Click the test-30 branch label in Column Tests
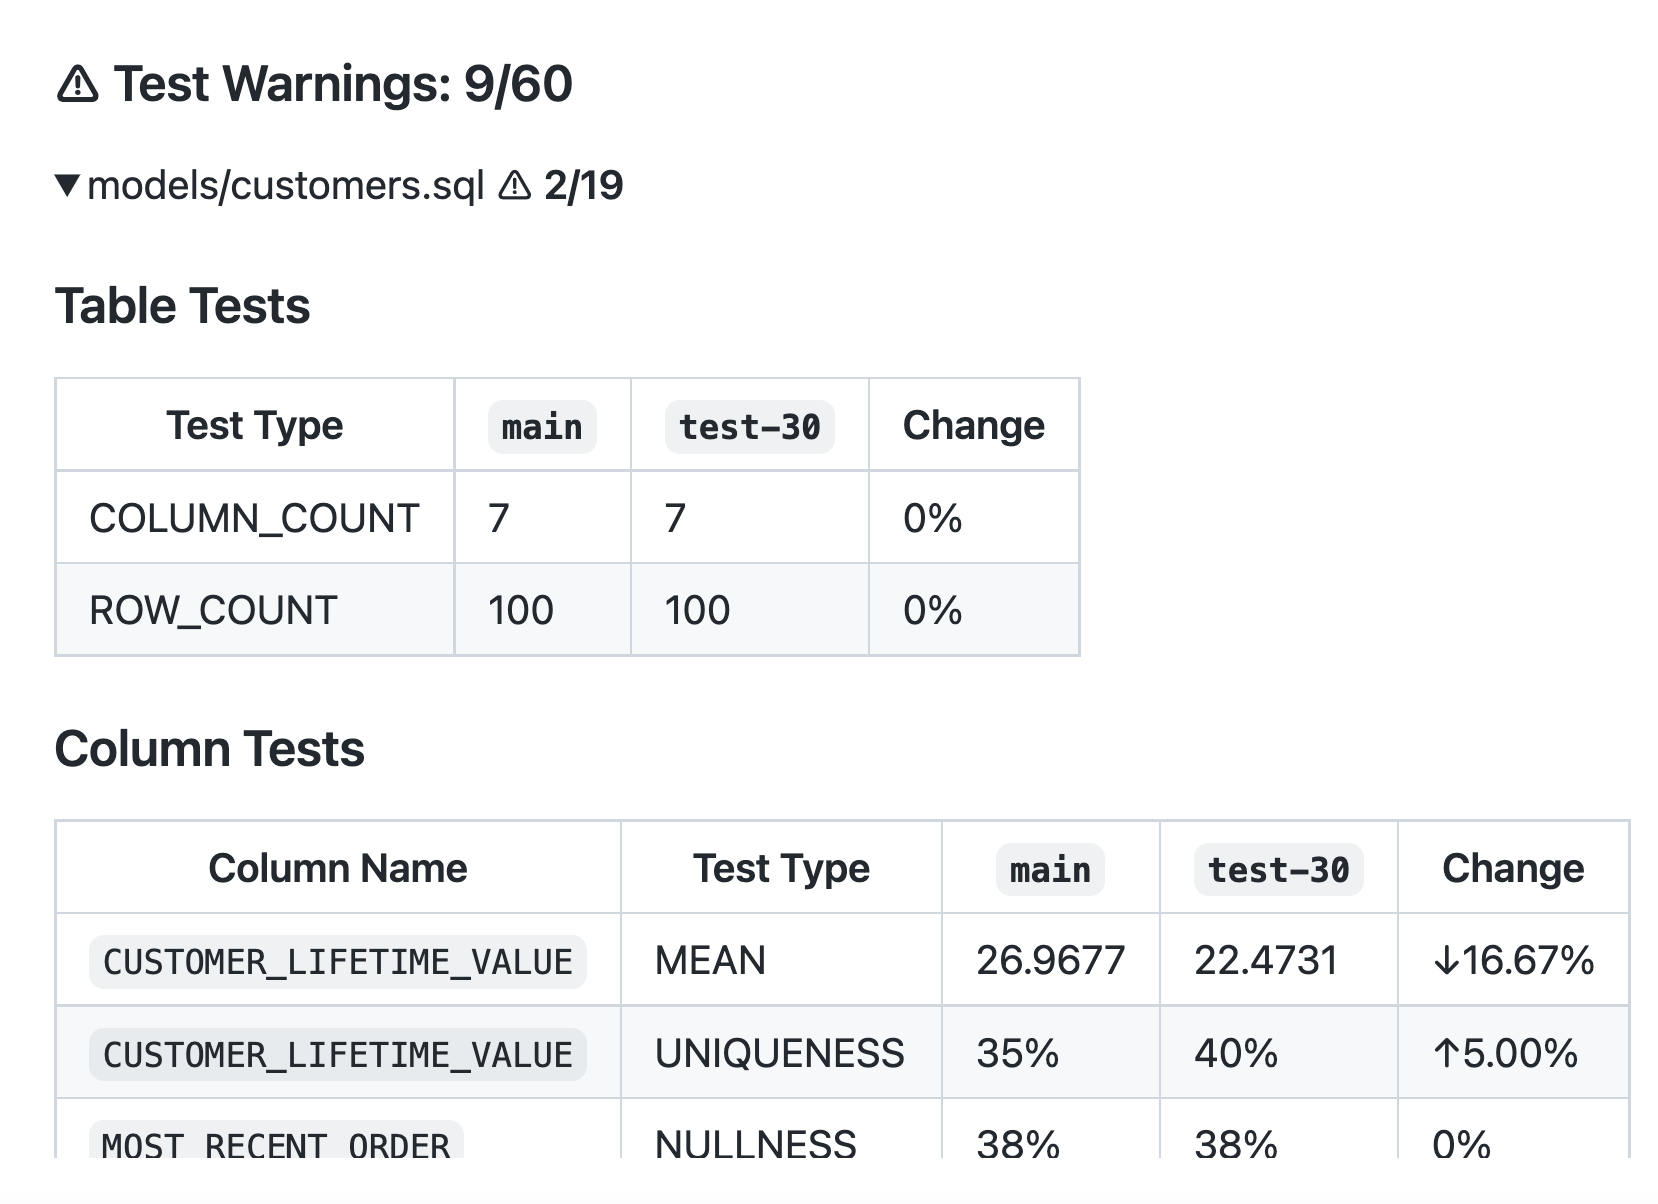The height and width of the screenshot is (1204, 1658). (1278, 870)
